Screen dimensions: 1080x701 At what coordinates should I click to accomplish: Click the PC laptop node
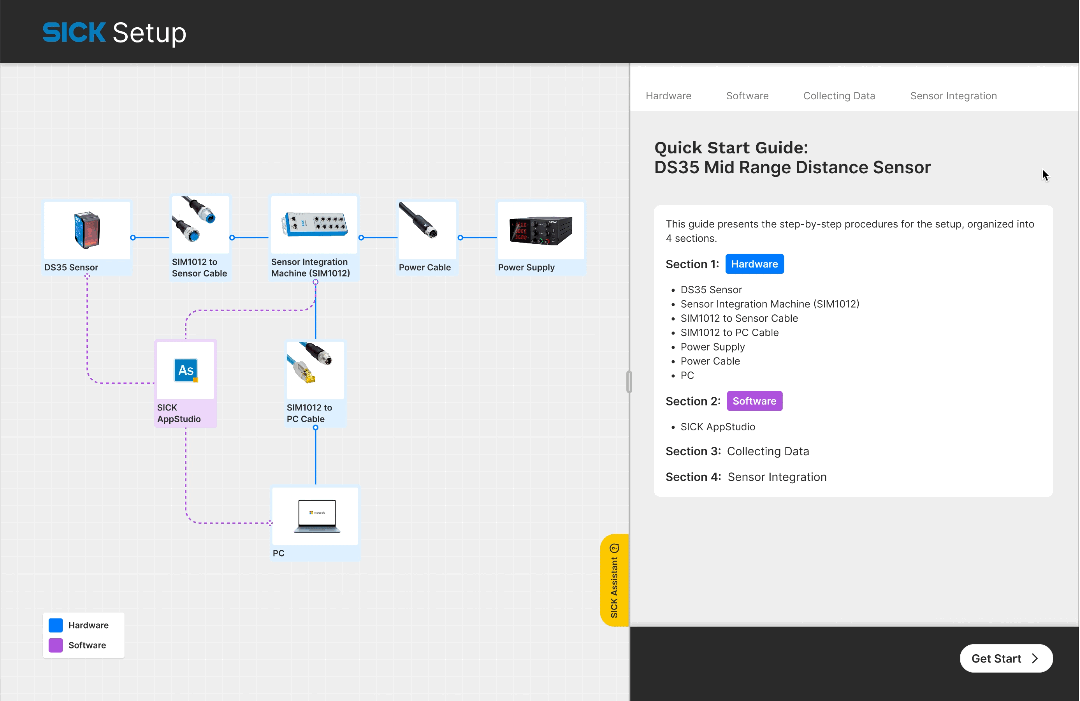pos(315,523)
